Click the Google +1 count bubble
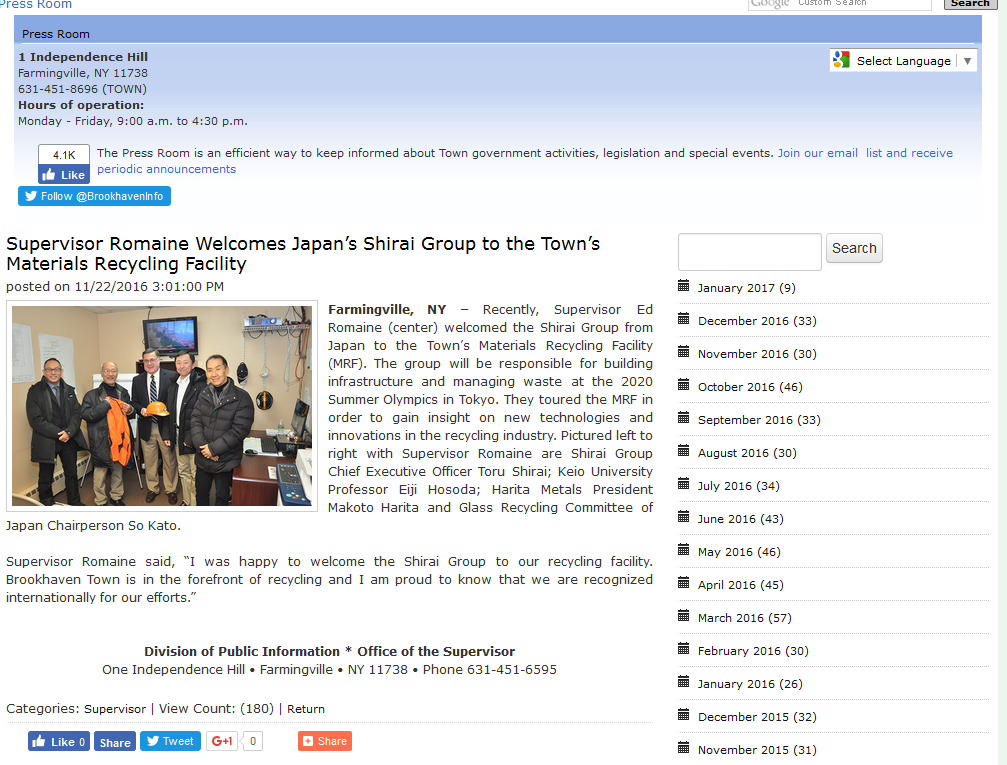The height and width of the screenshot is (765, 1007). (x=253, y=741)
